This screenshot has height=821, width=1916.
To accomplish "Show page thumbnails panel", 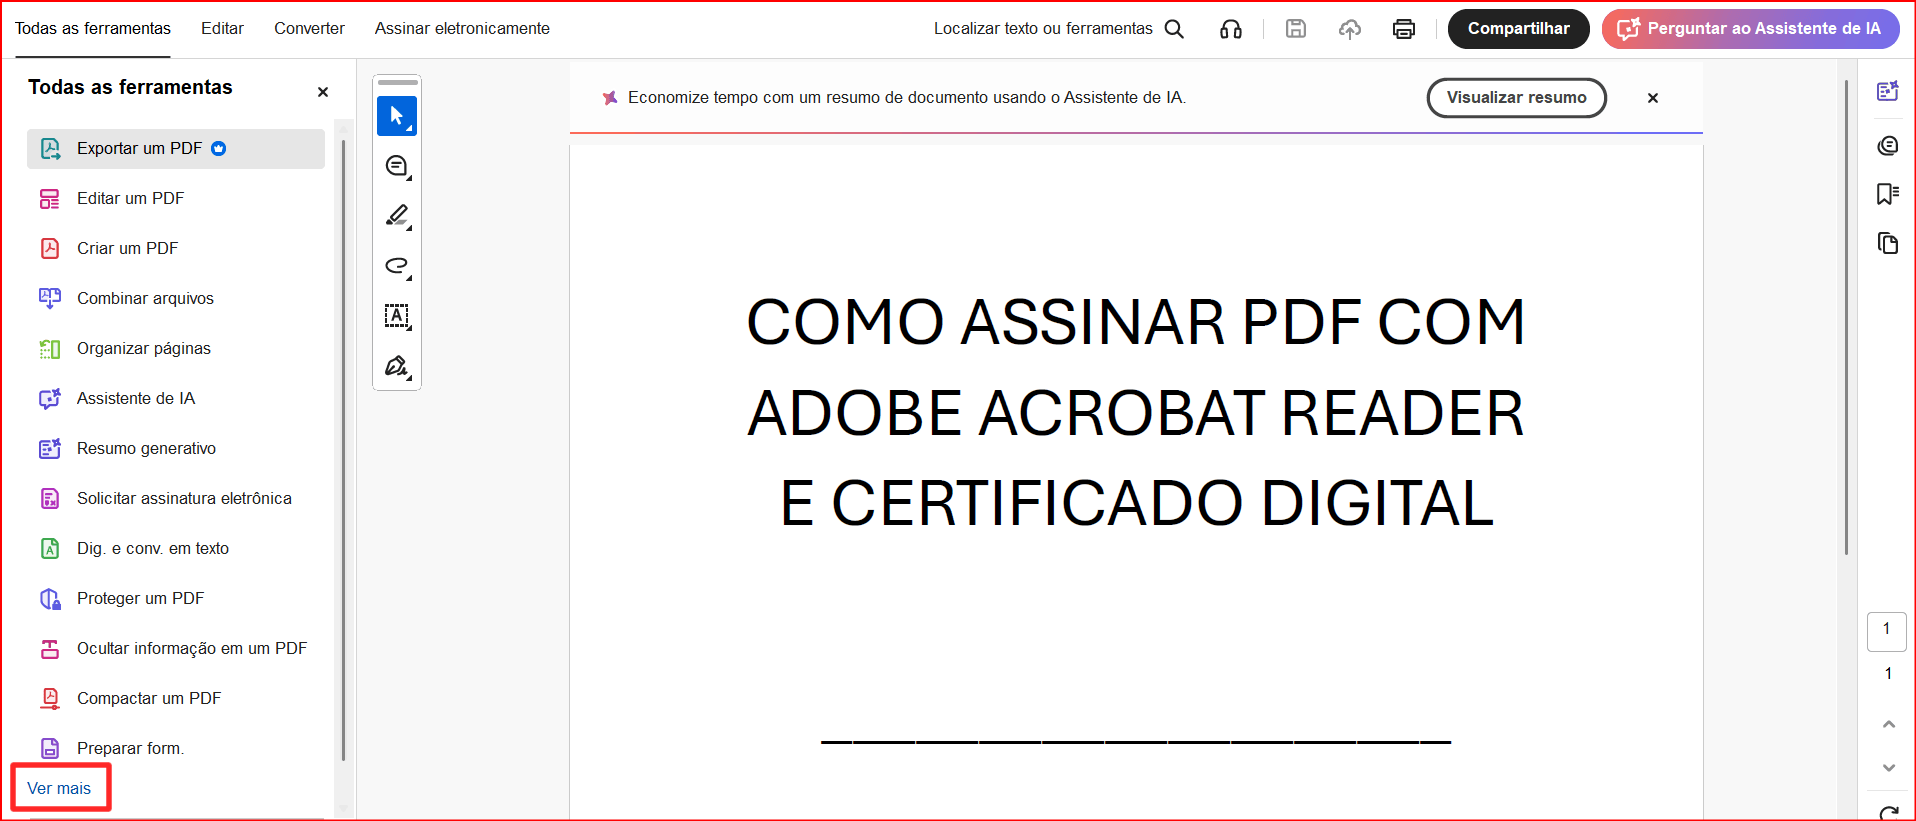I will click(x=1888, y=243).
